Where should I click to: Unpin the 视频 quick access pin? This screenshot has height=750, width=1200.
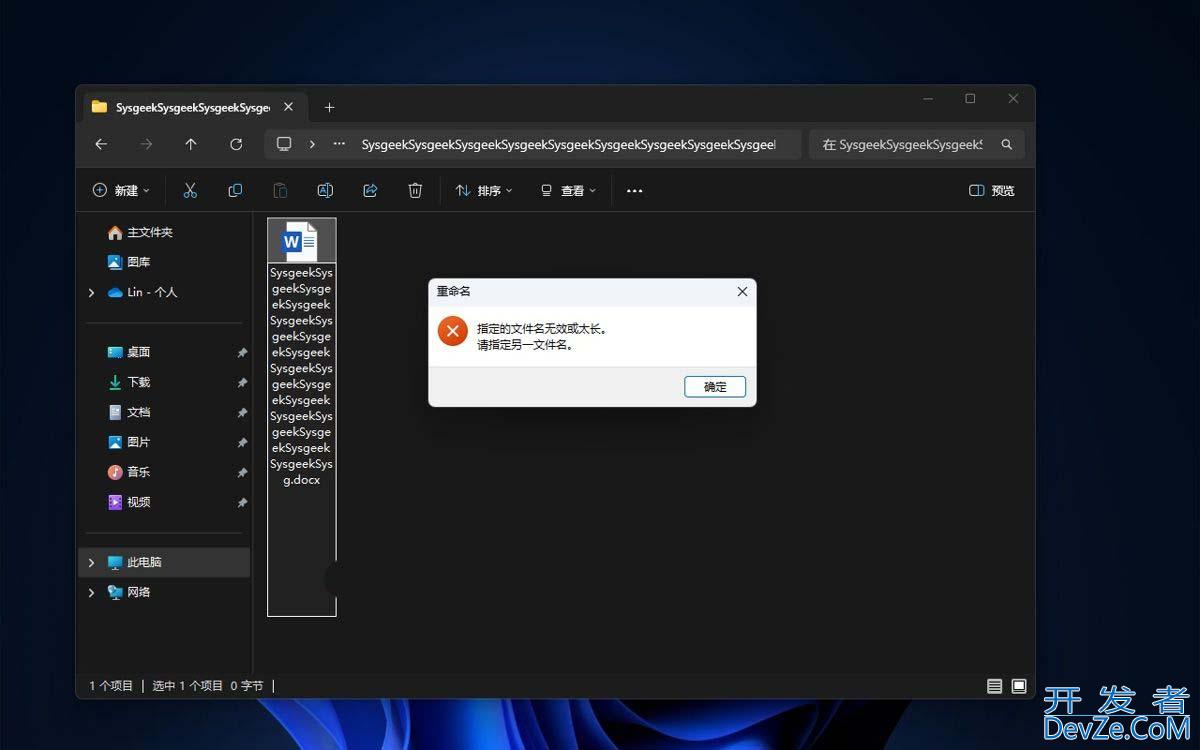[242, 503]
